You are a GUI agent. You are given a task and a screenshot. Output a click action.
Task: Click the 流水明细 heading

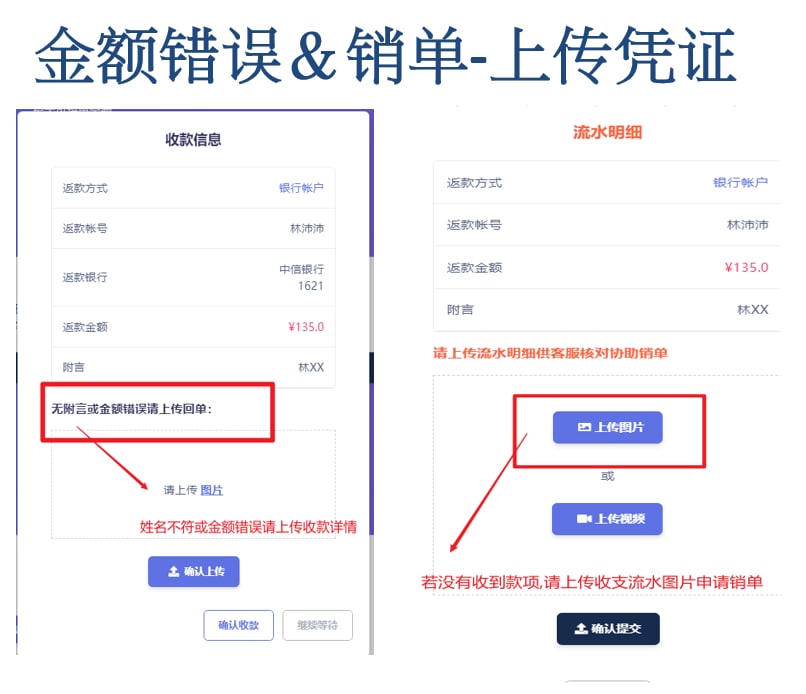608,132
